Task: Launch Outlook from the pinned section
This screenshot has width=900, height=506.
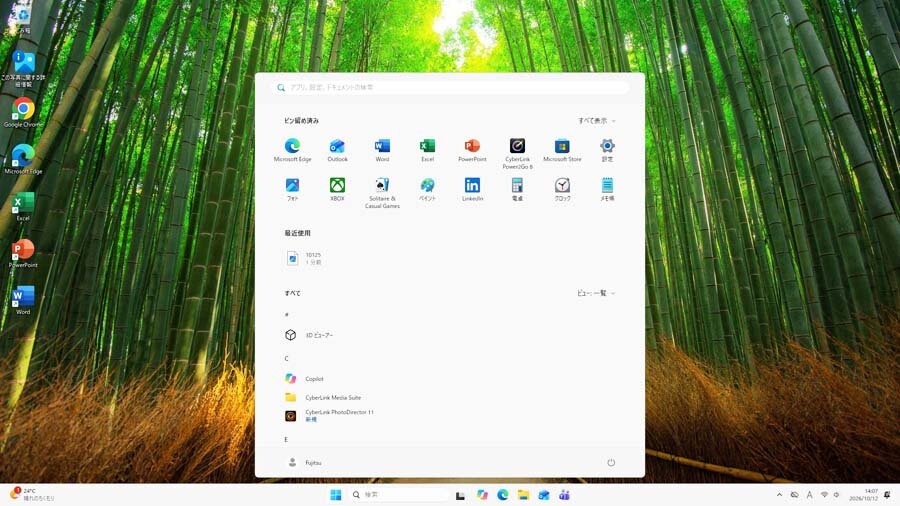Action: (x=338, y=150)
